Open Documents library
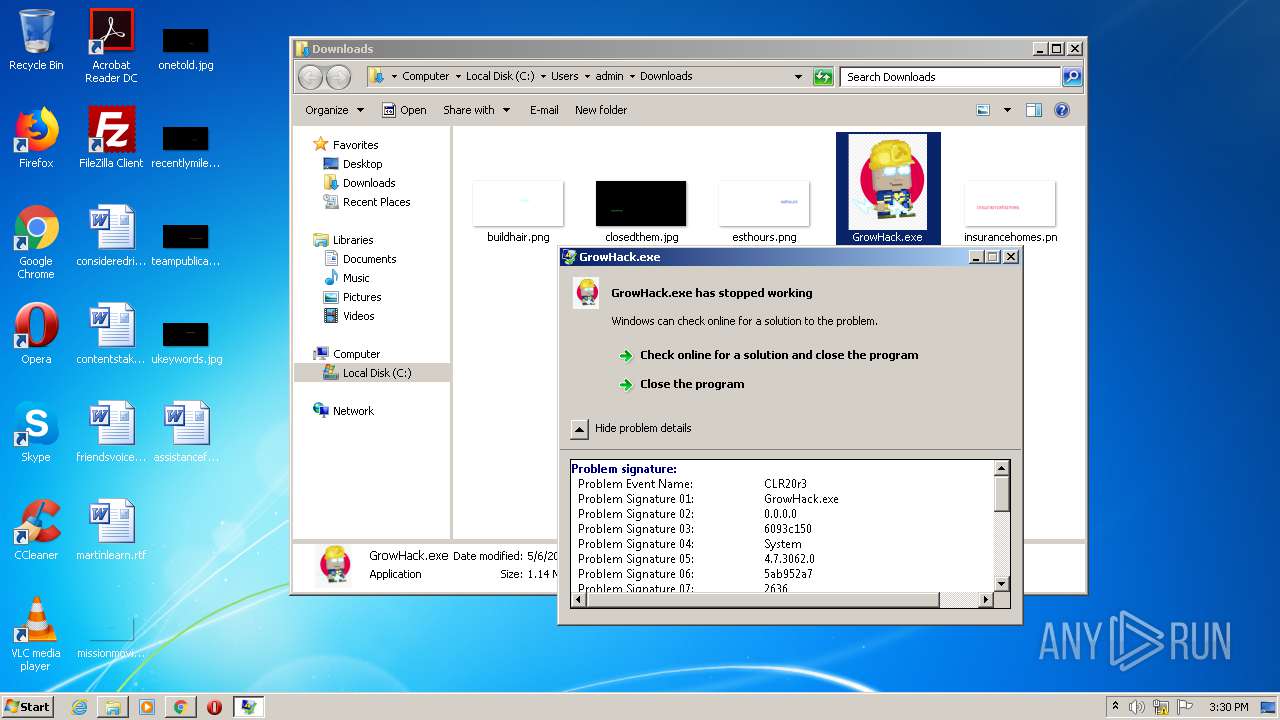This screenshot has width=1280, height=720. 369,259
